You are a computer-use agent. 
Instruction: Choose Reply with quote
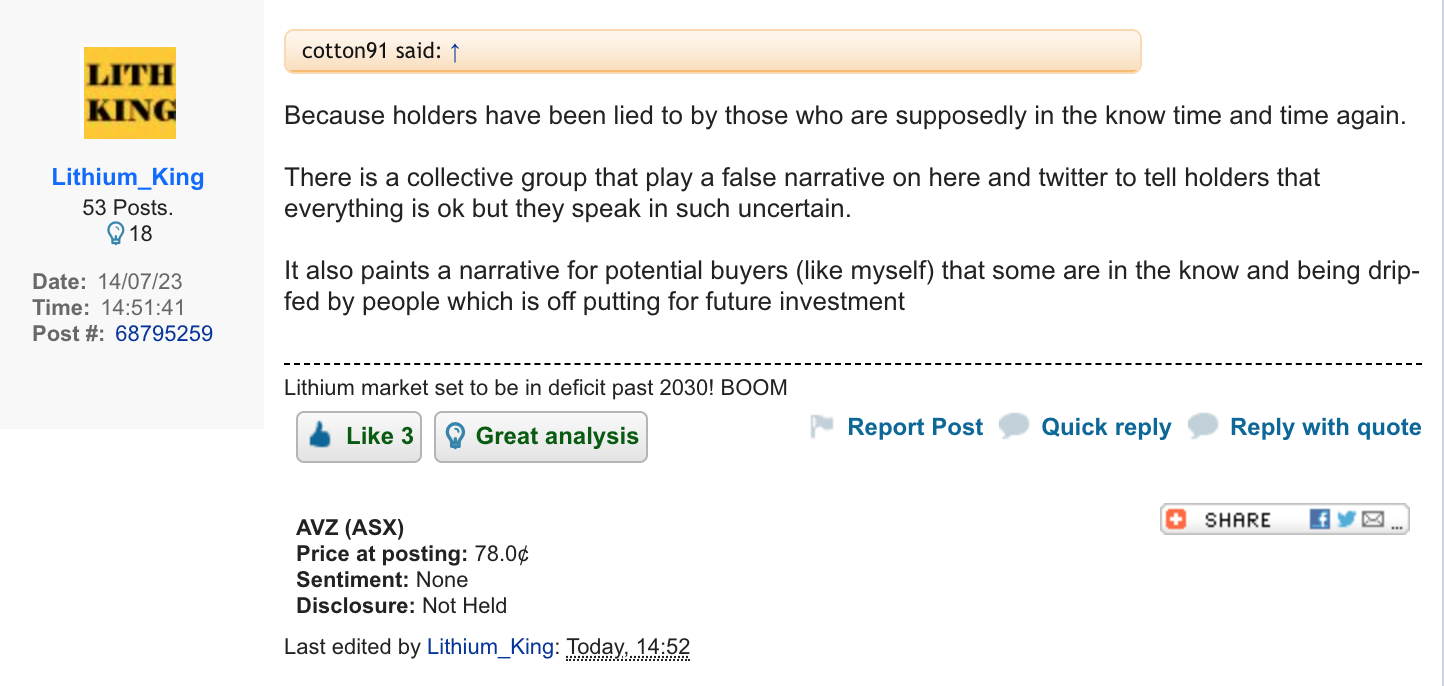(1325, 427)
